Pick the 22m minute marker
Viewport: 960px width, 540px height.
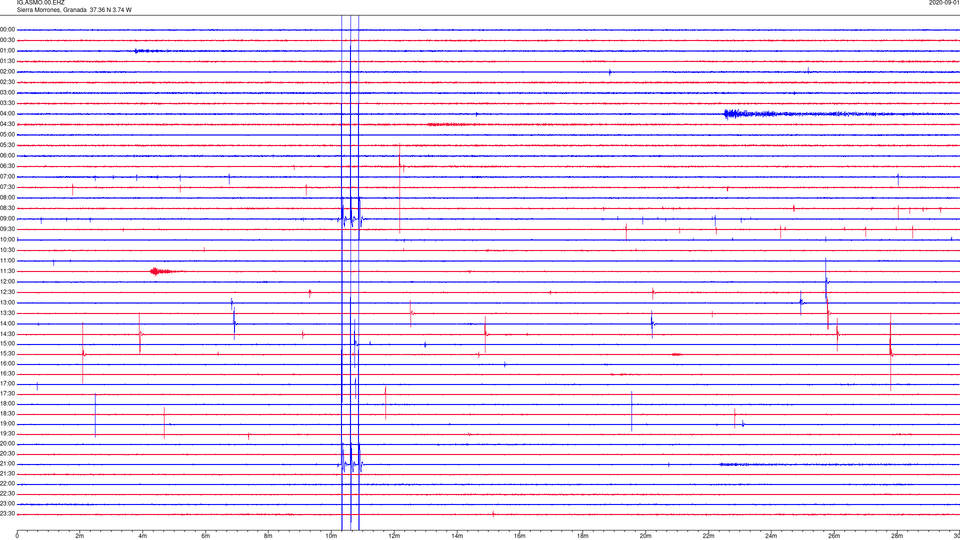click(708, 536)
